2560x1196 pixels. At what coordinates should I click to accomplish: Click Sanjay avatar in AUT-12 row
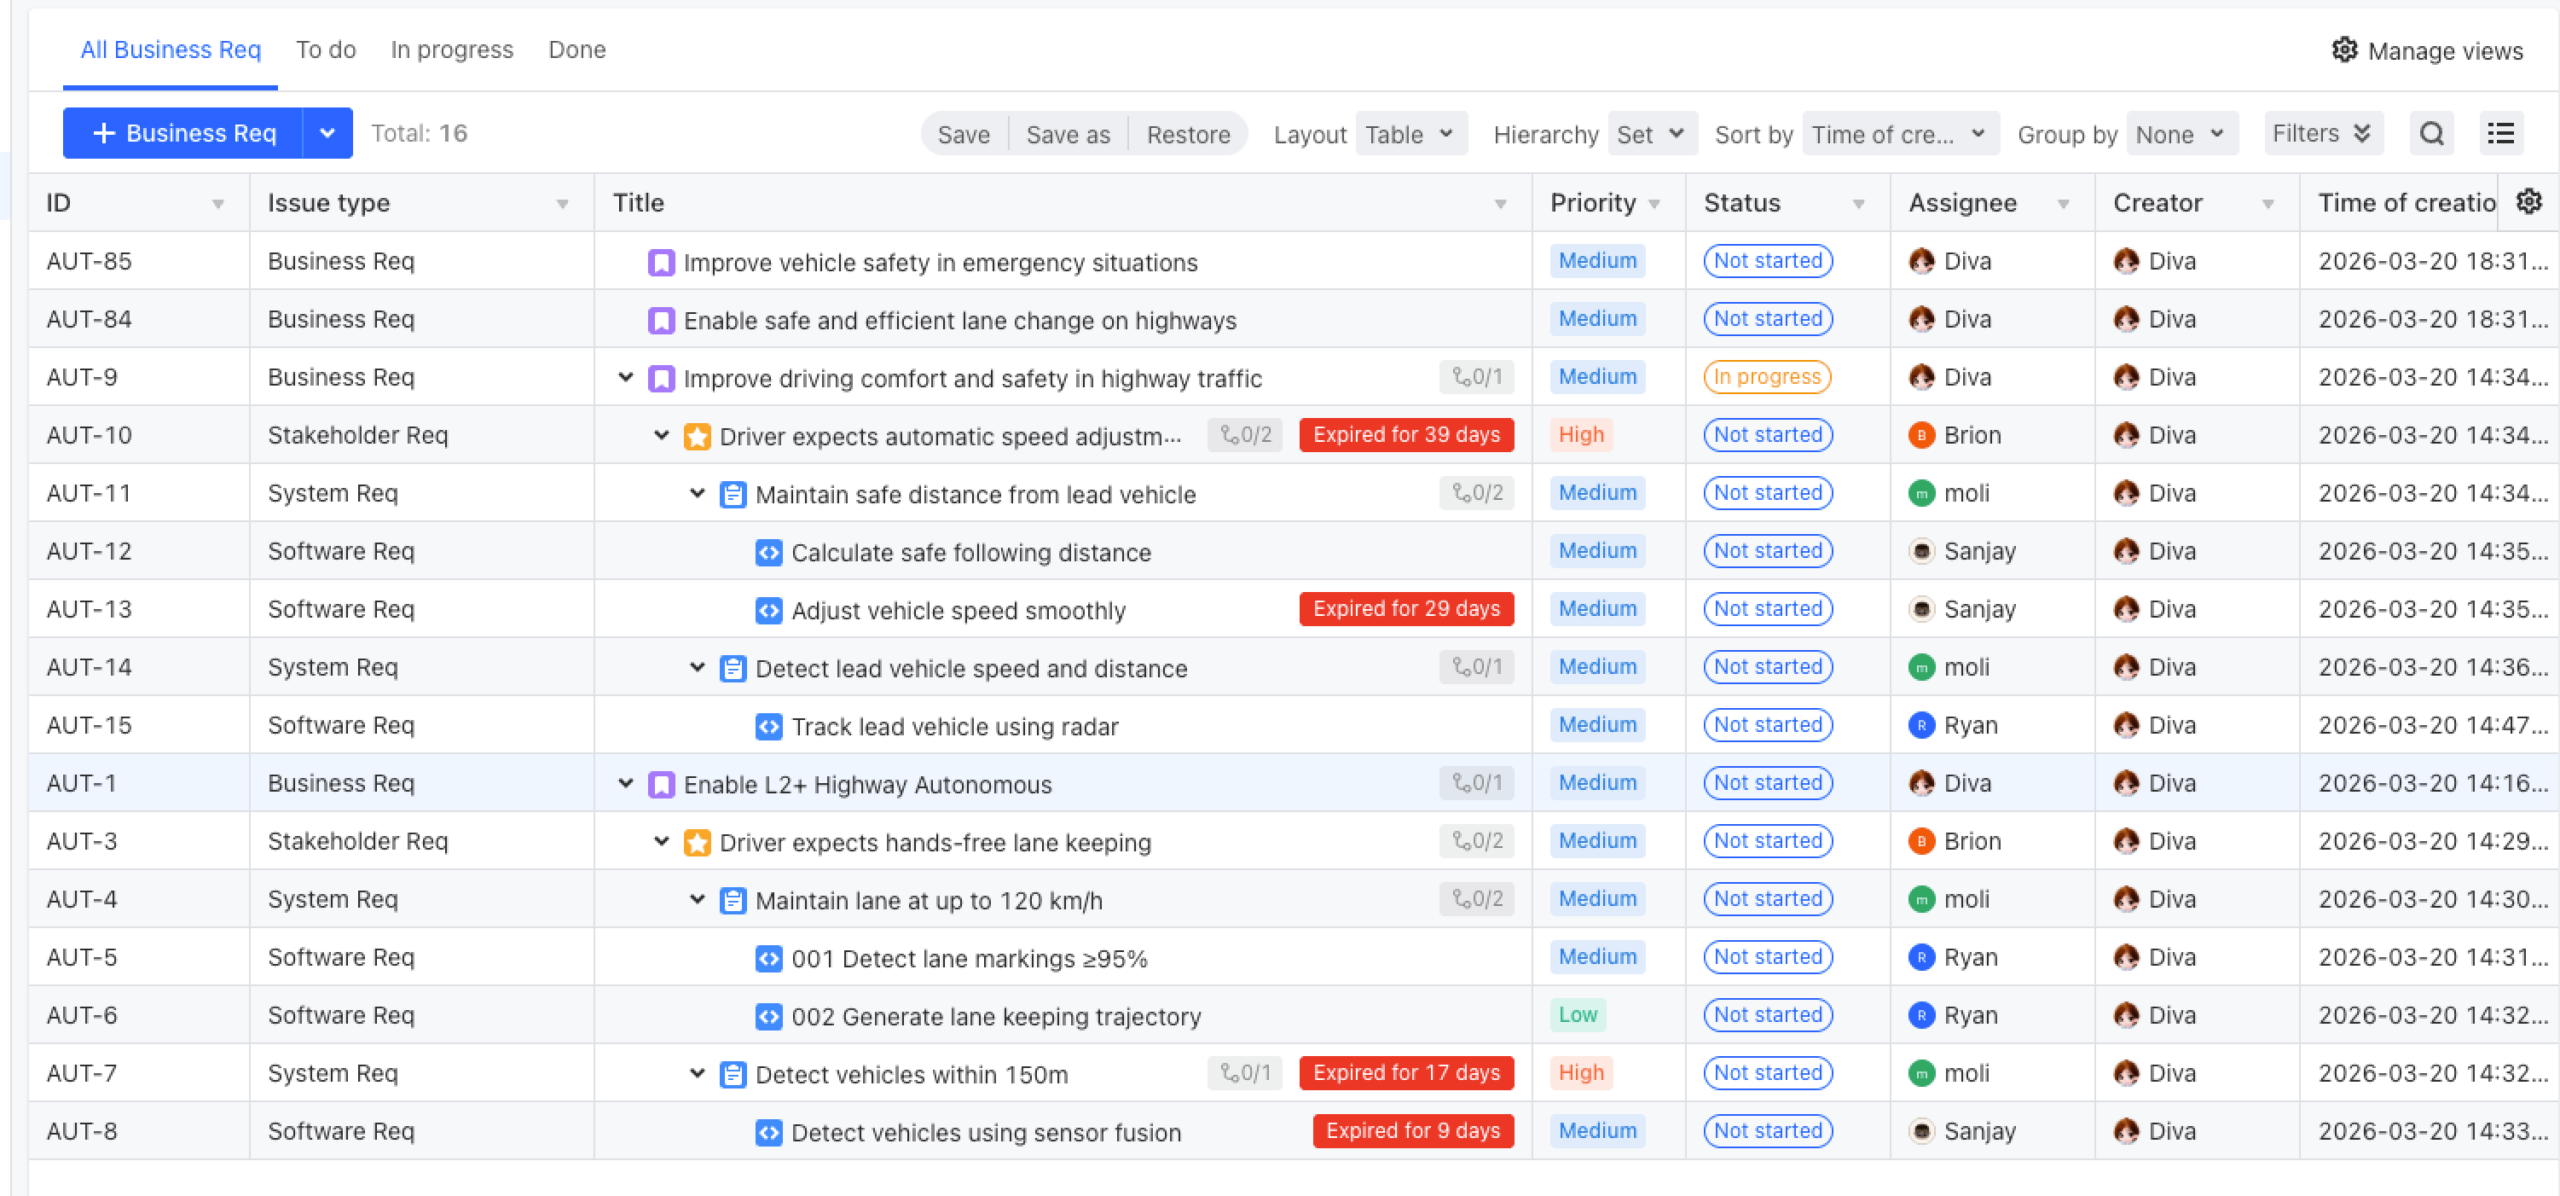pos(1921,551)
